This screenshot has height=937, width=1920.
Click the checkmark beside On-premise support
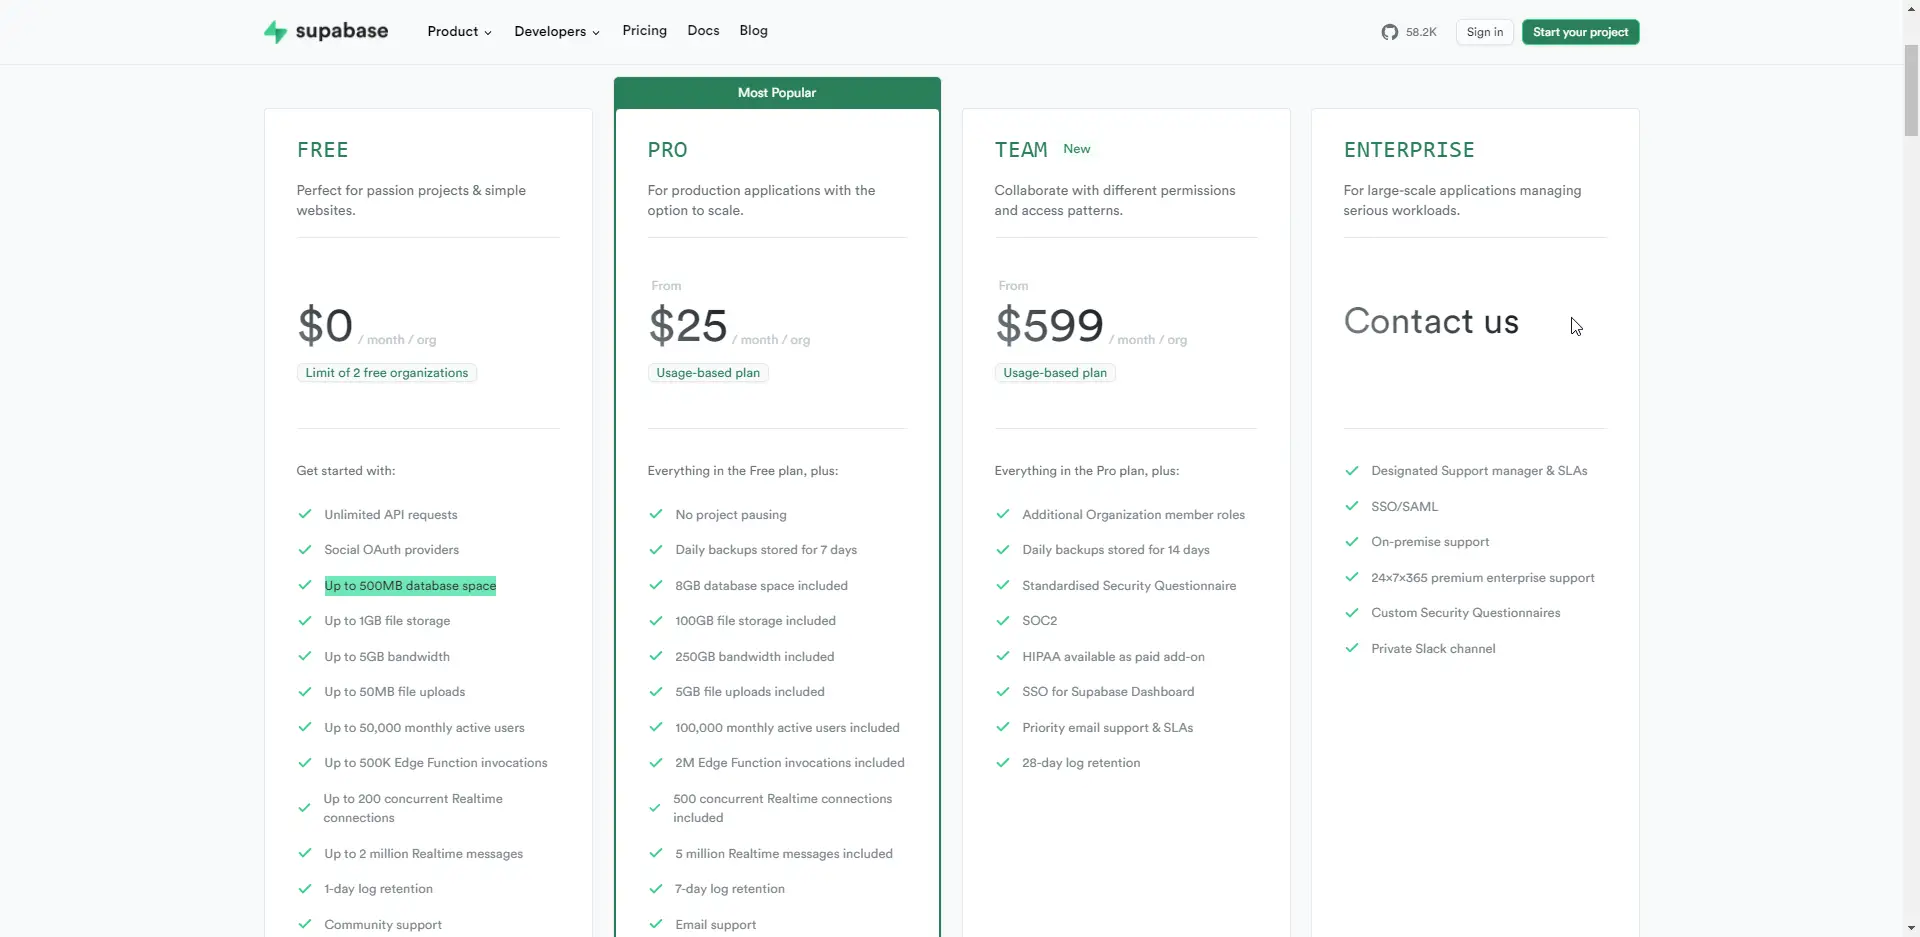pos(1352,541)
